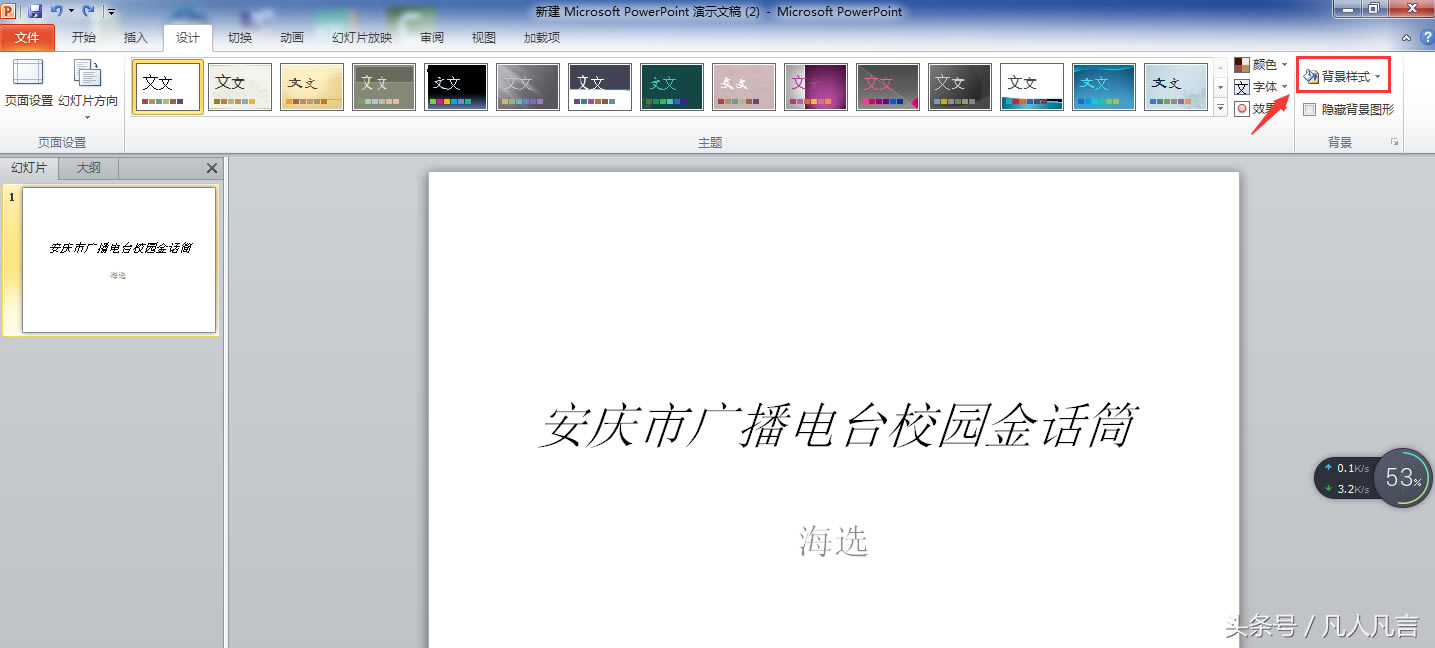
Task: Click the Undo arrow icon
Action: point(56,11)
